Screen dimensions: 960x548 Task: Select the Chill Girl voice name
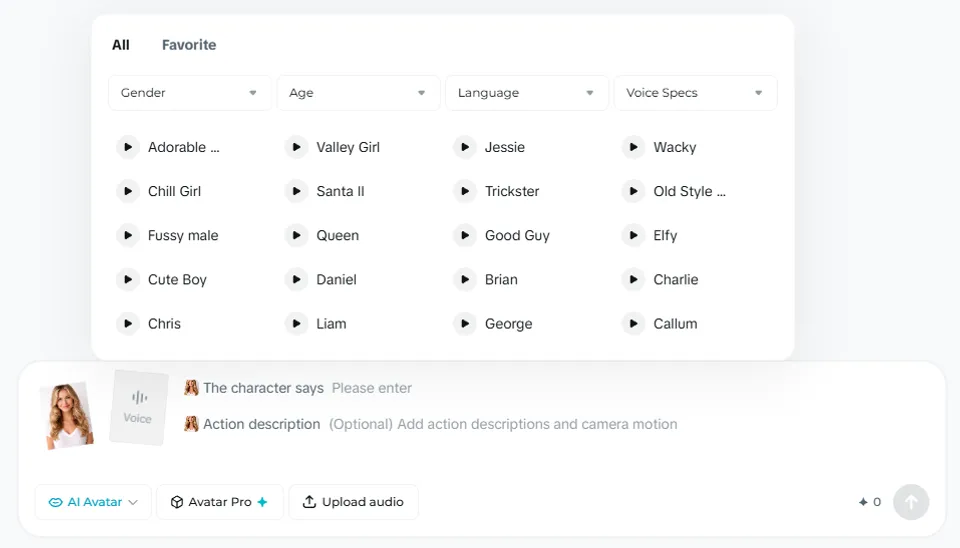pos(174,191)
